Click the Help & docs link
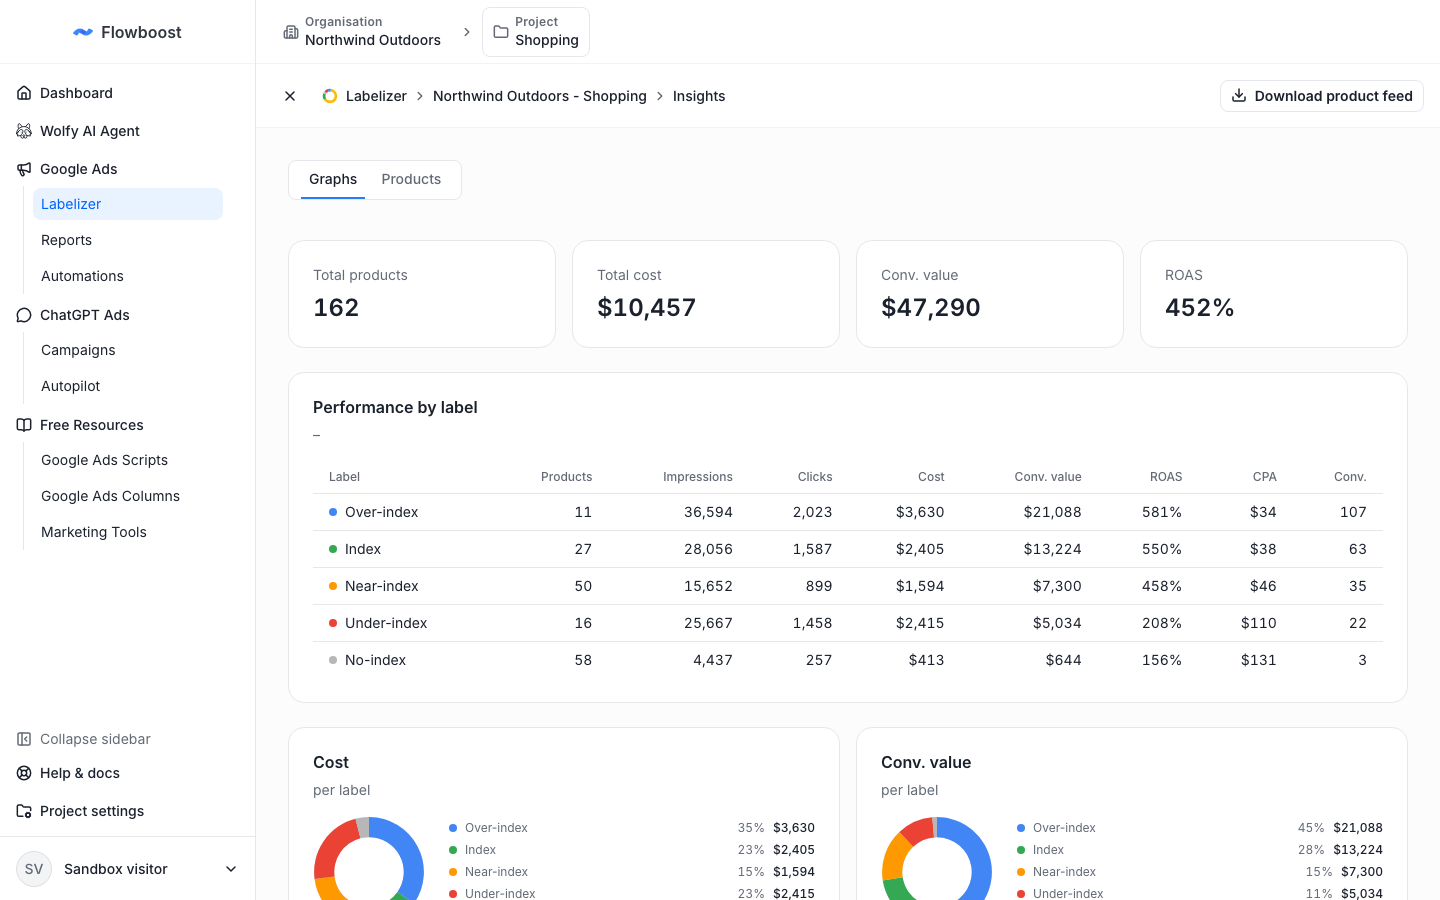Image resolution: width=1440 pixels, height=900 pixels. [80, 773]
